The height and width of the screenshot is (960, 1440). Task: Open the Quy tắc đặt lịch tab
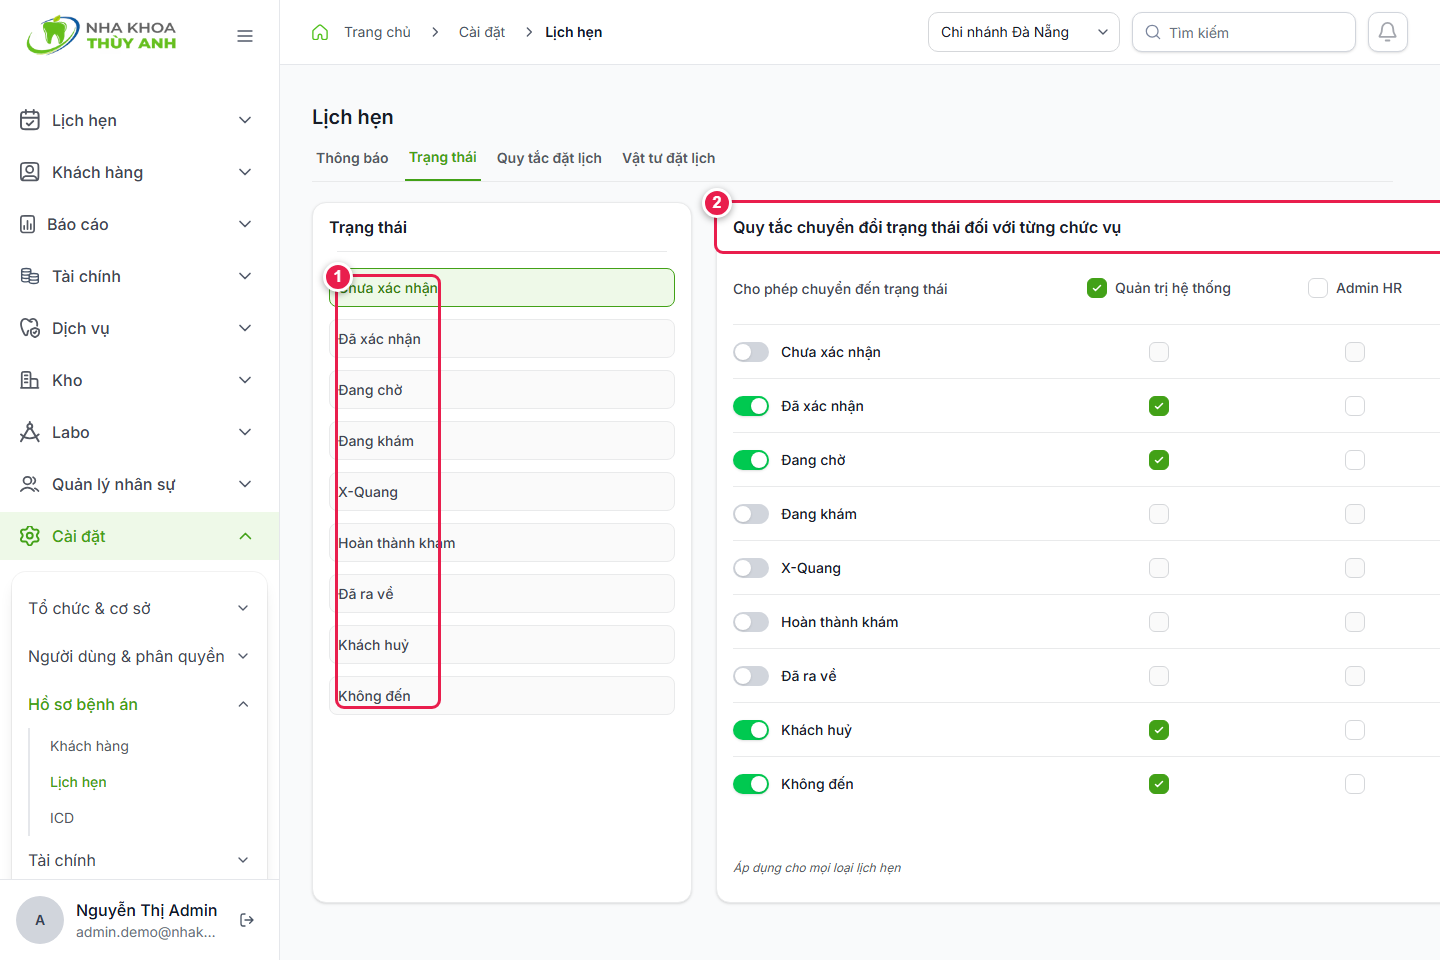(549, 158)
